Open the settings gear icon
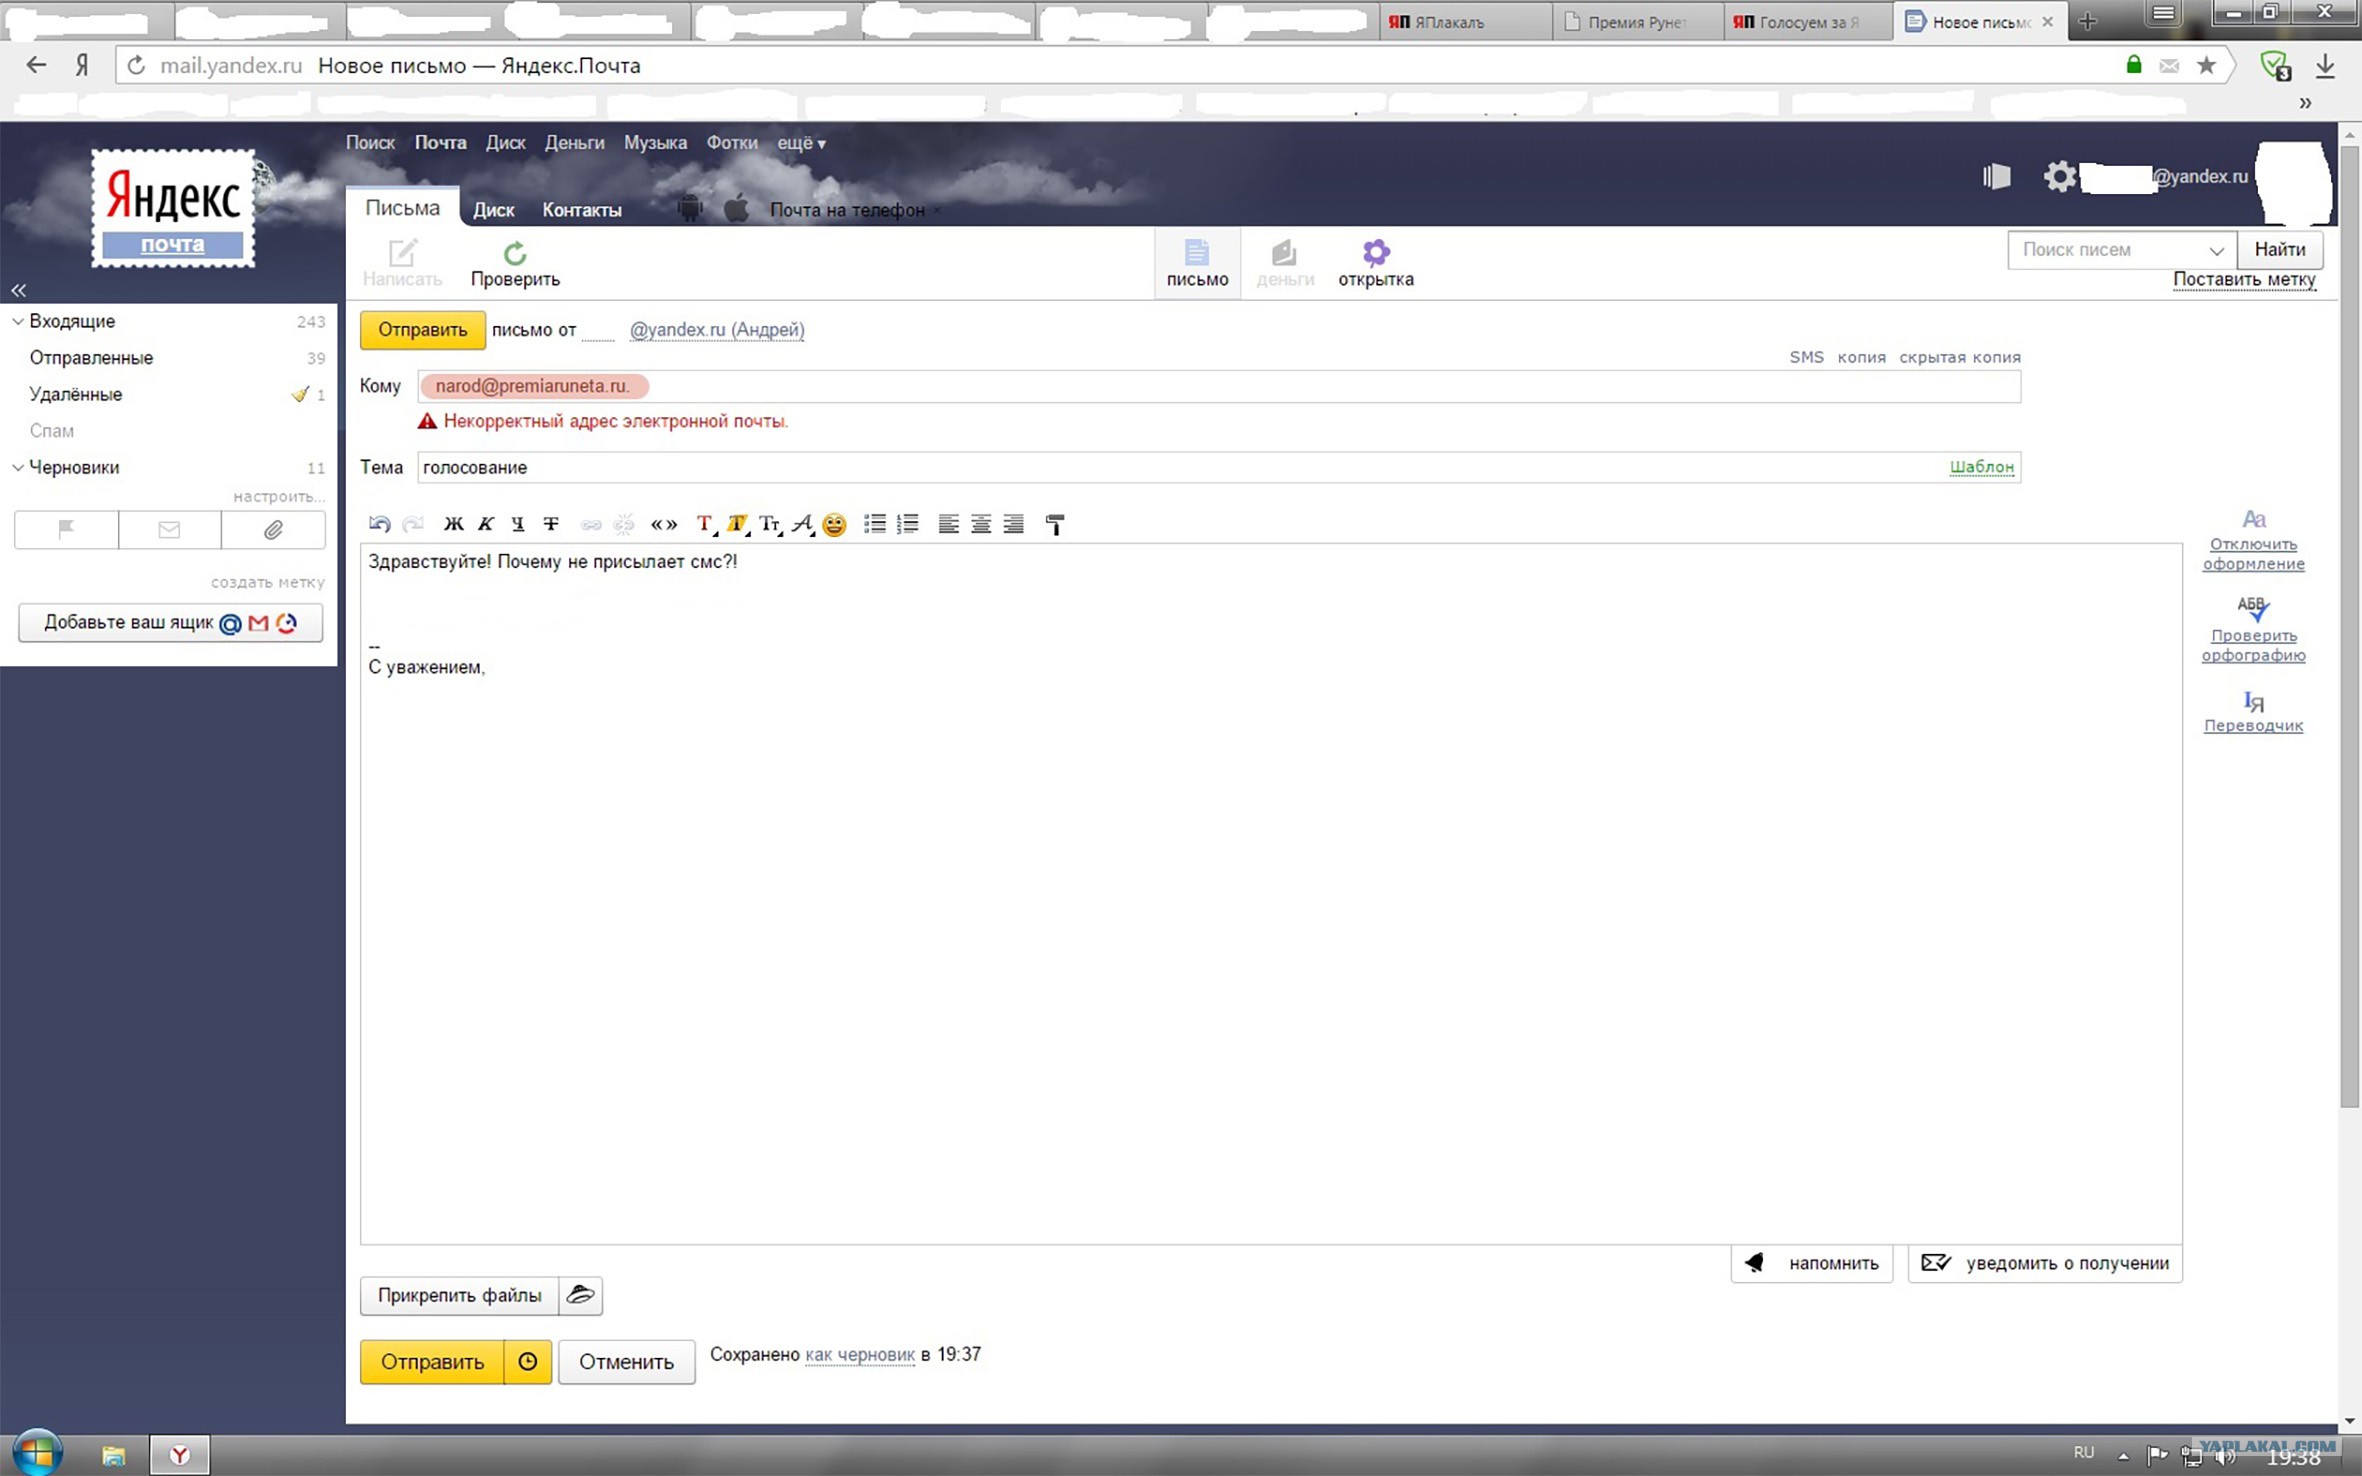2362x1476 pixels. (x=2059, y=177)
